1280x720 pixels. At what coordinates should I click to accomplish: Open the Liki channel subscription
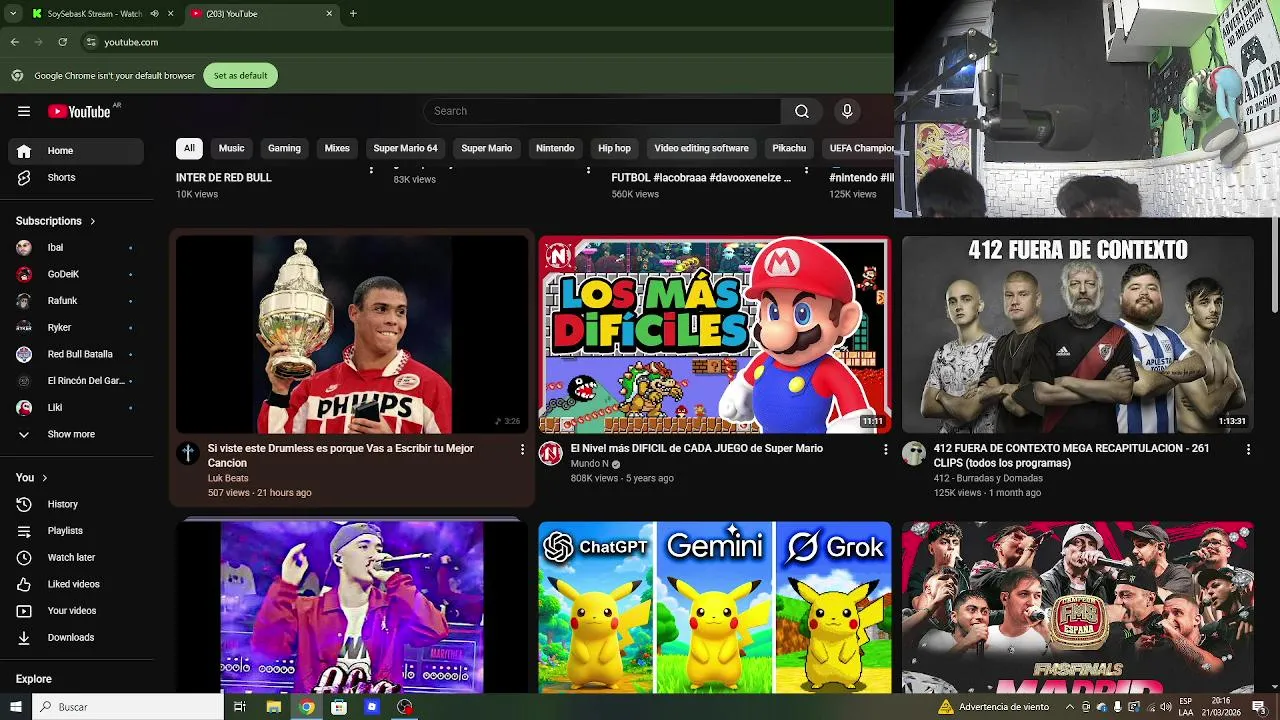(x=77, y=407)
